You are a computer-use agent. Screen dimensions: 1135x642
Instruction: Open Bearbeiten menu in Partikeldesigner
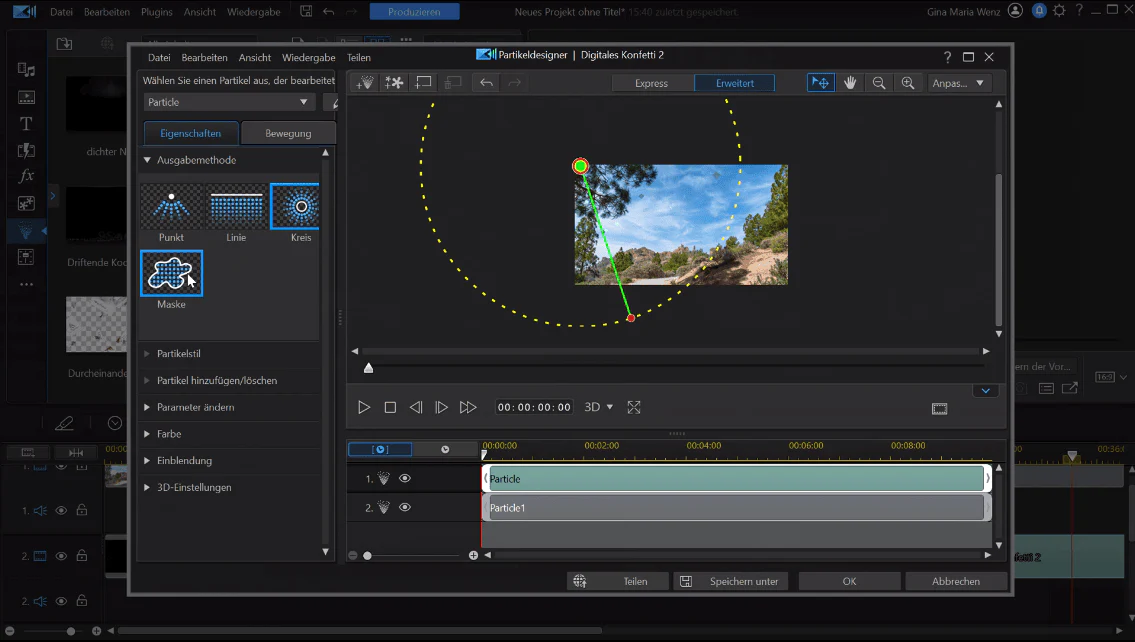point(204,57)
